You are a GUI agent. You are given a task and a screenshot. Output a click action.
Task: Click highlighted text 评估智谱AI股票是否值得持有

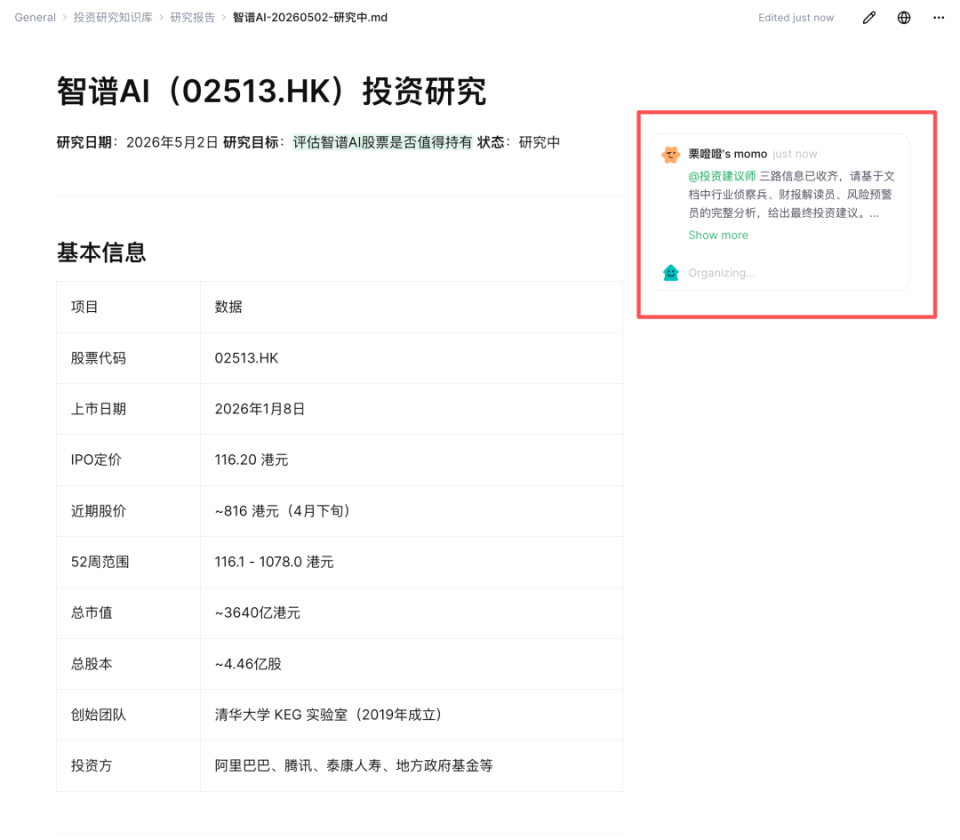click(382, 142)
